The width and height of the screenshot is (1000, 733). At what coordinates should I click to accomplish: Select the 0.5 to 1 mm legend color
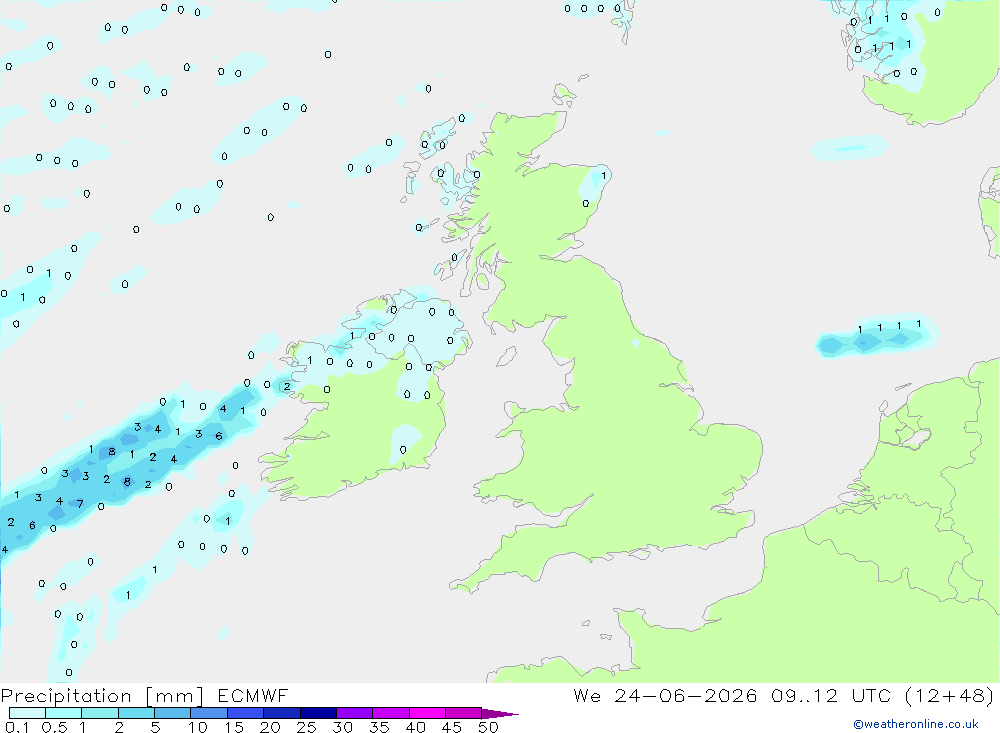click(x=64, y=713)
